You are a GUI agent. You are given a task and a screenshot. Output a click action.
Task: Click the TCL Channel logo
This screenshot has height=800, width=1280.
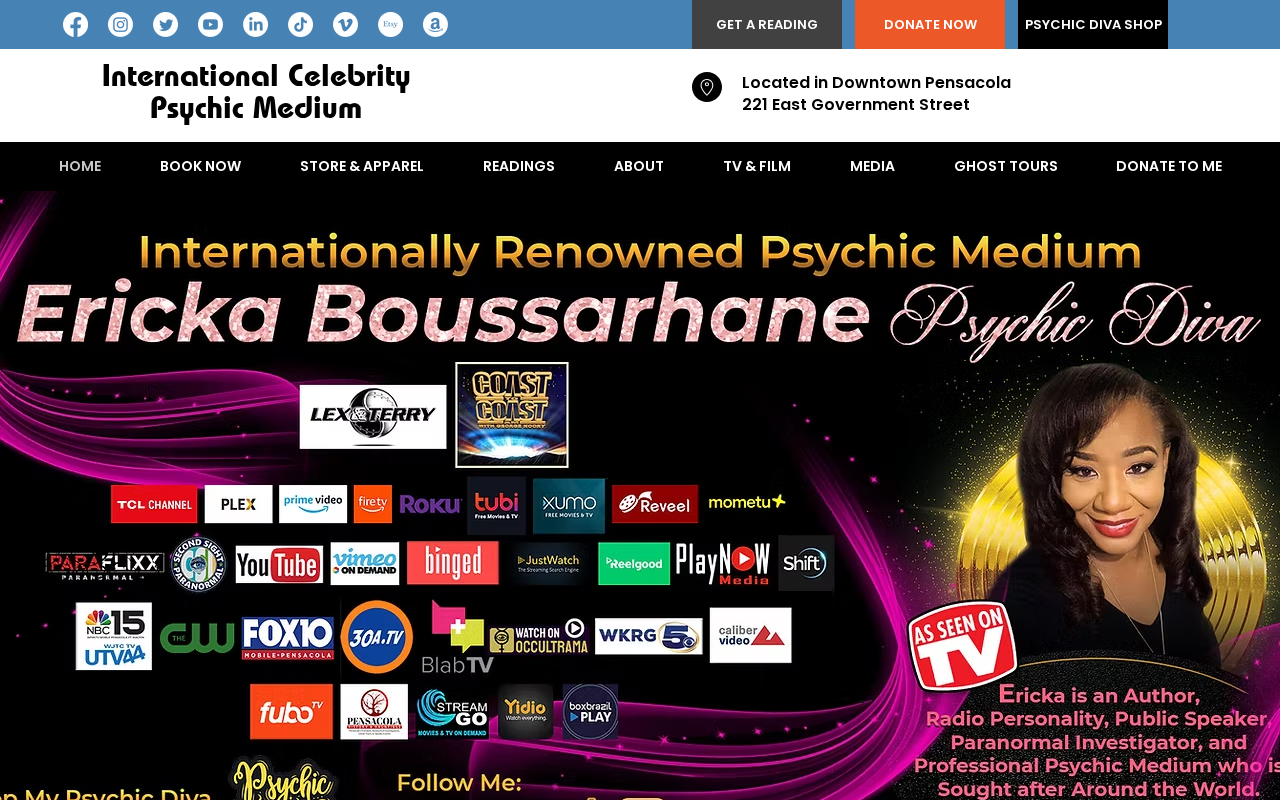pos(154,504)
